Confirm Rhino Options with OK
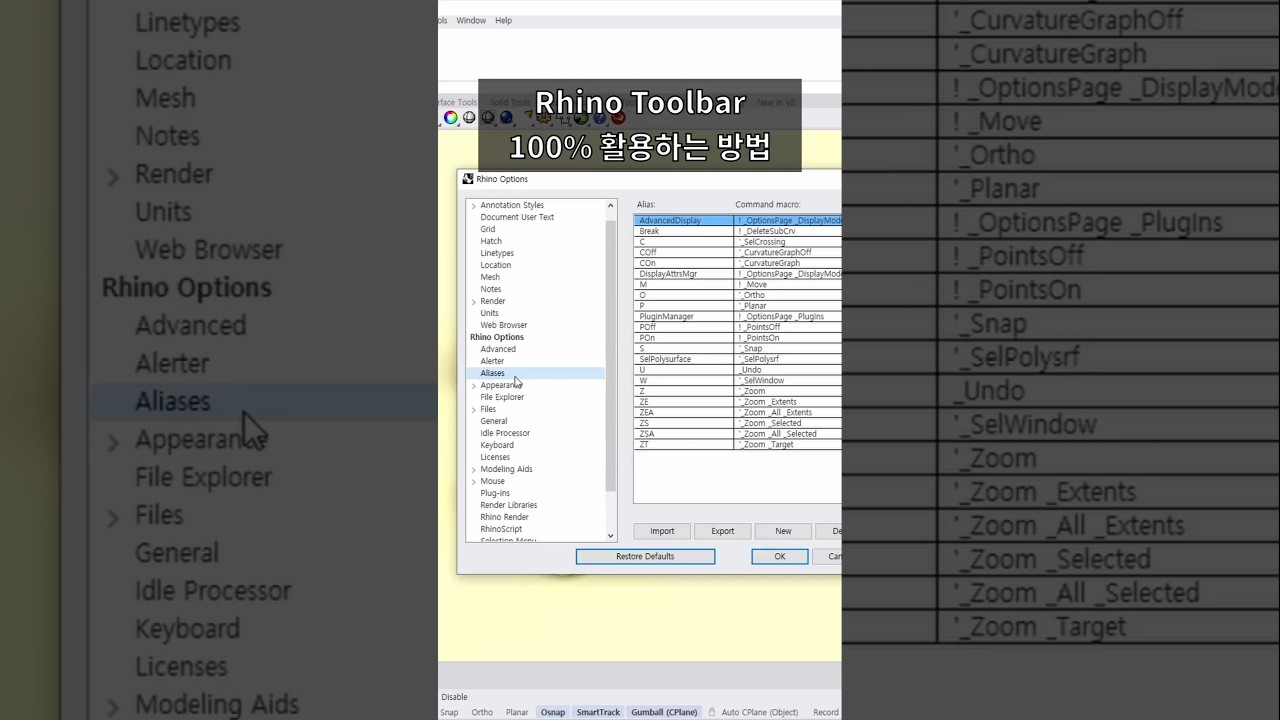 coord(780,556)
